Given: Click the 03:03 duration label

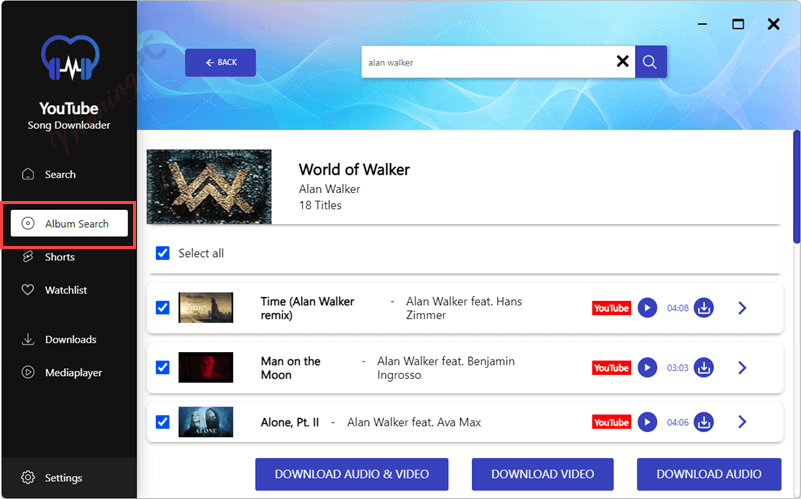Looking at the screenshot, I should (677, 368).
